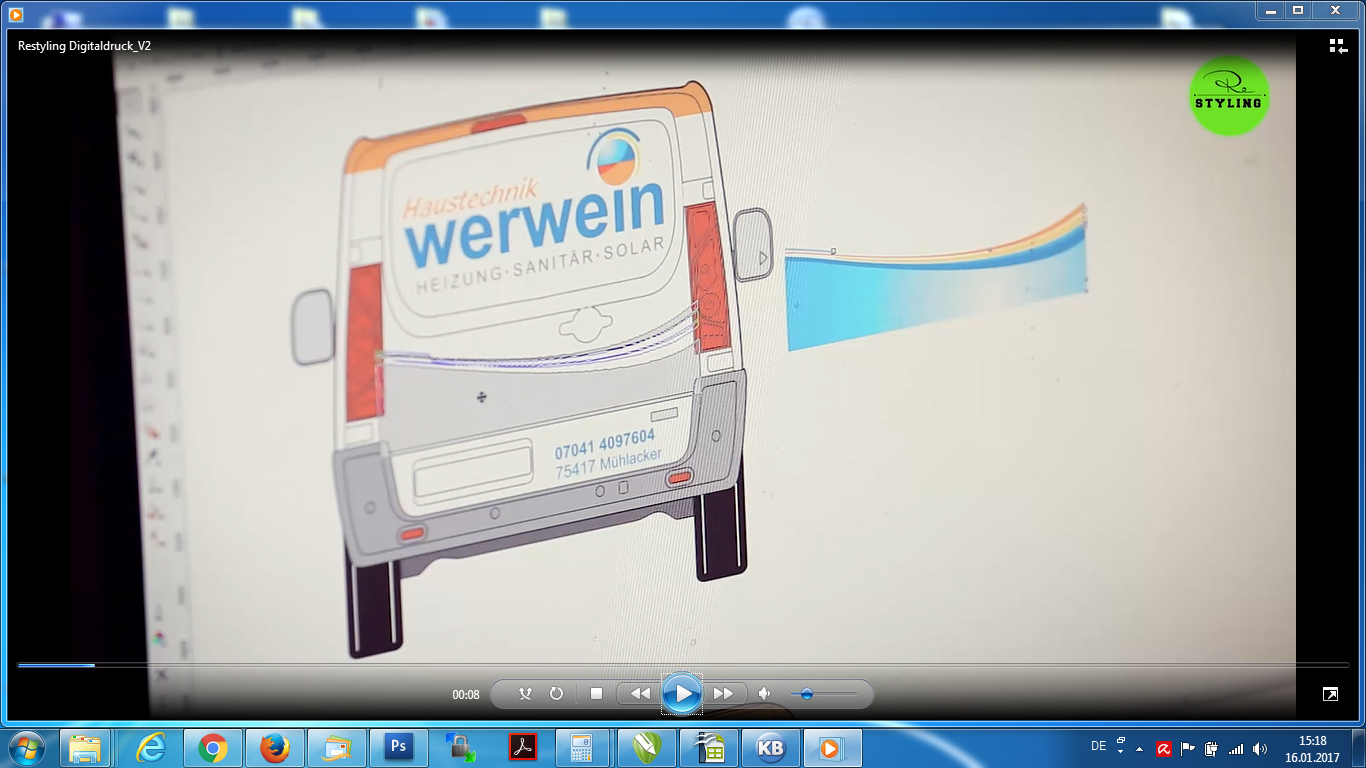Open the DE input language selector
Image resolution: width=1366 pixels, height=768 pixels.
1098,746
